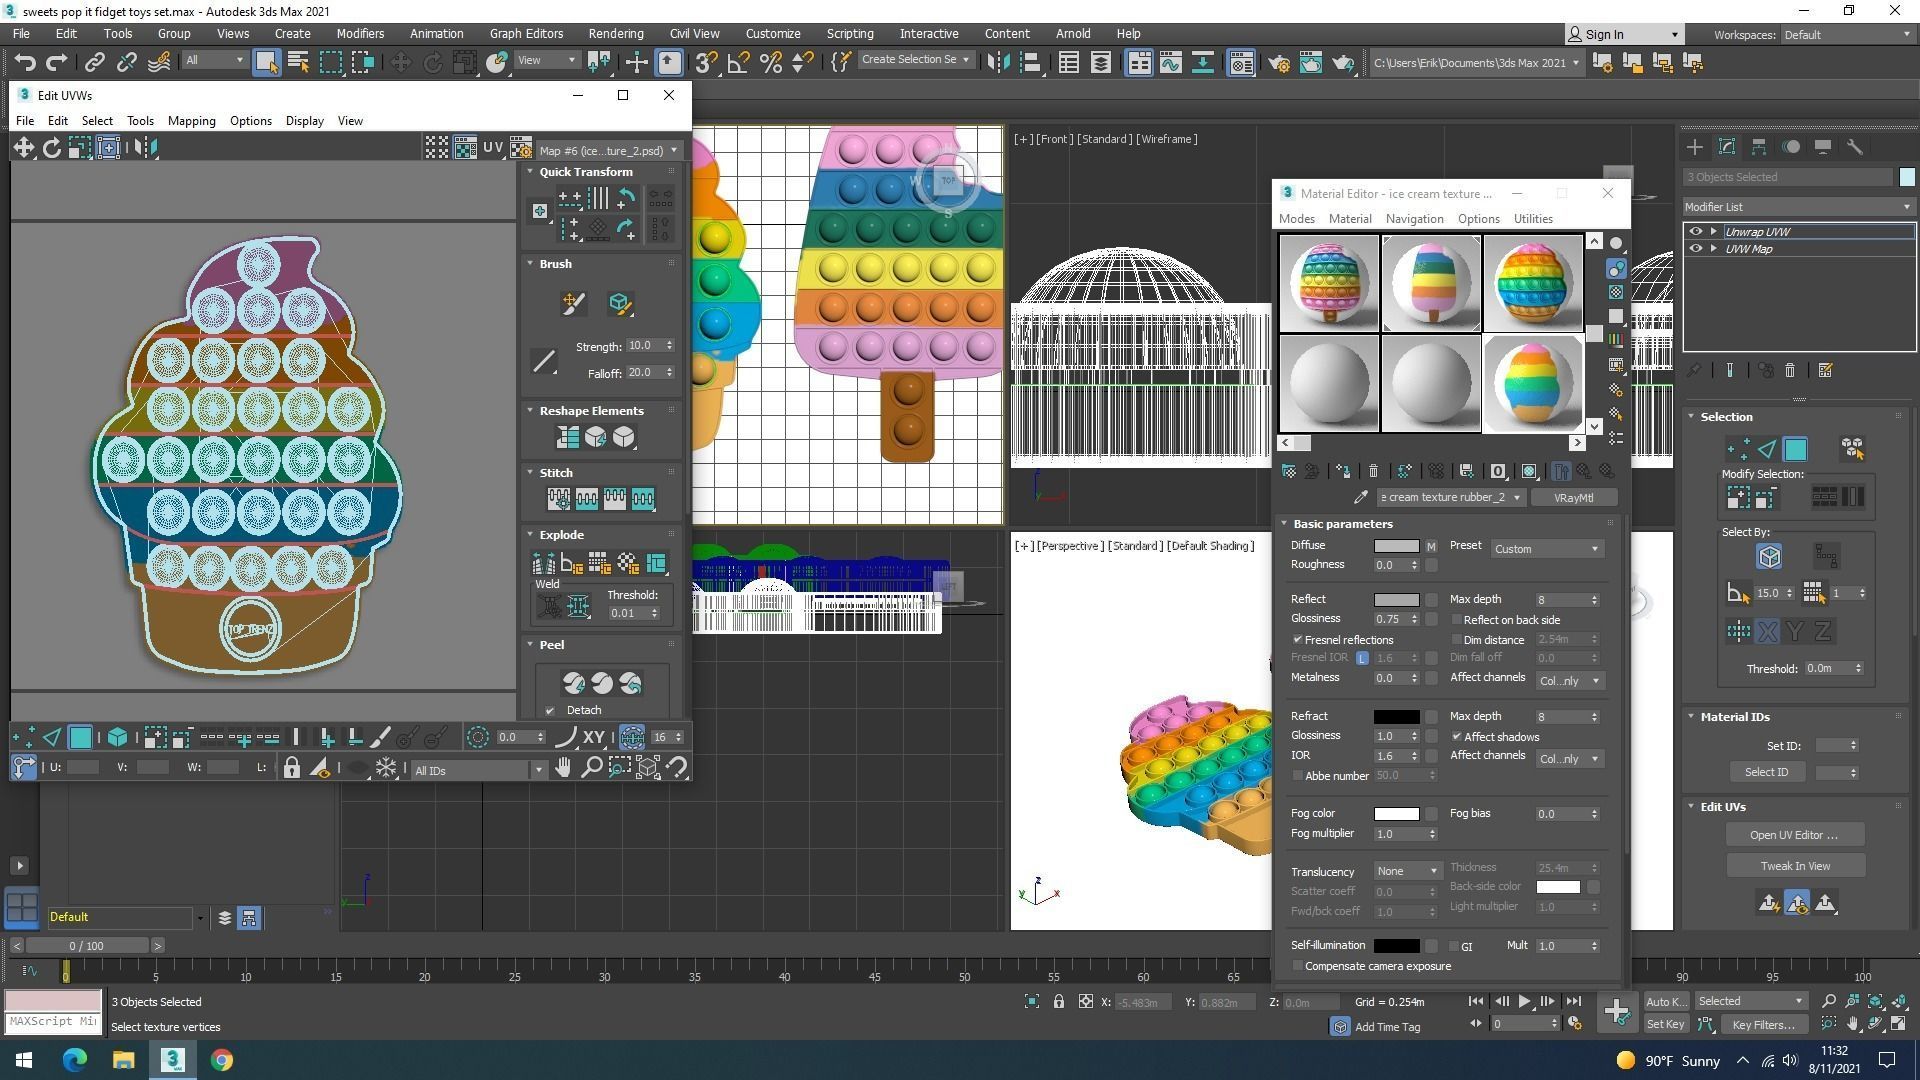Open the Mapping menu in Edit UVWs
1920x1080 pixels.
[x=191, y=121]
